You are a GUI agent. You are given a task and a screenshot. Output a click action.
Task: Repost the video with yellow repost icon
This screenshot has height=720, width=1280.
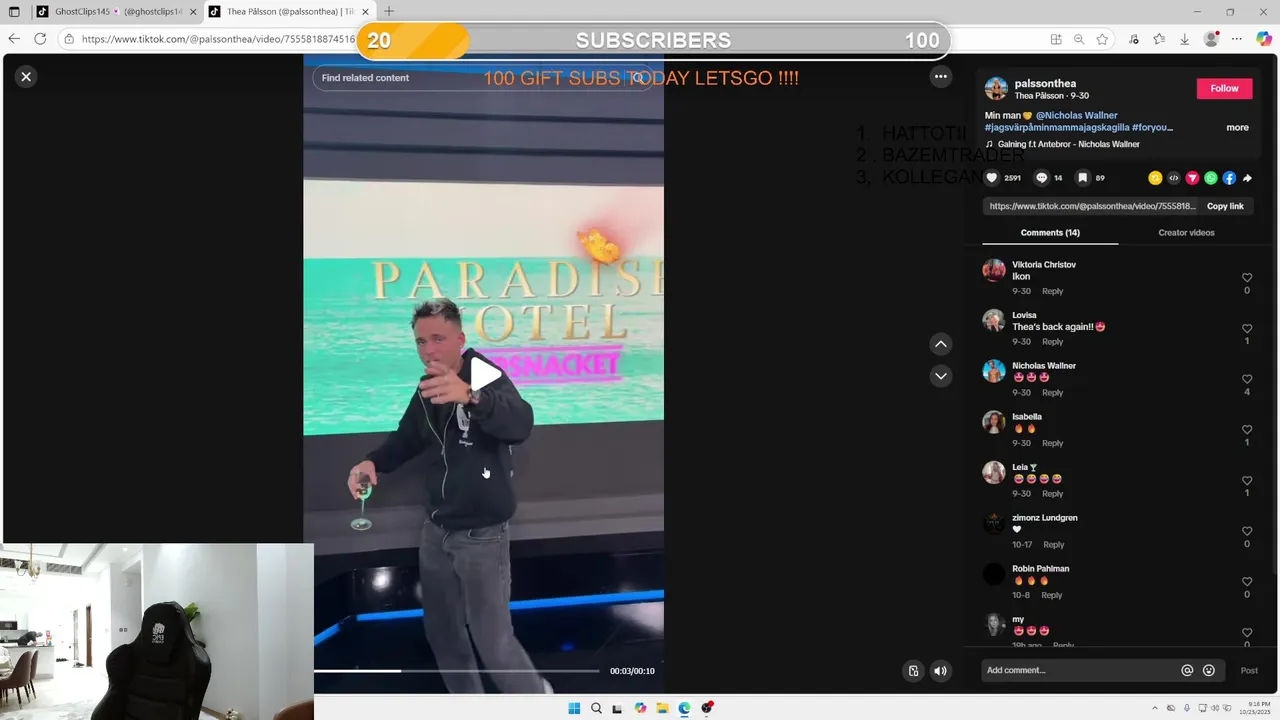pyautogui.click(x=1155, y=178)
